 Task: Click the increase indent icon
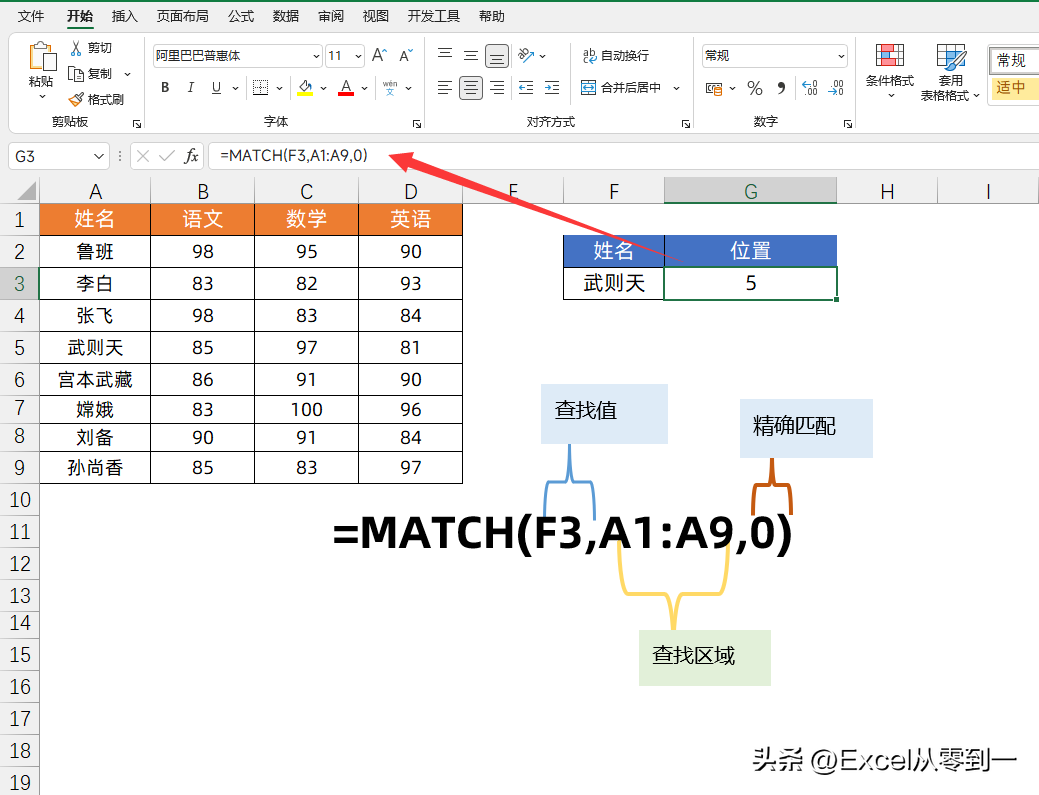click(x=552, y=87)
